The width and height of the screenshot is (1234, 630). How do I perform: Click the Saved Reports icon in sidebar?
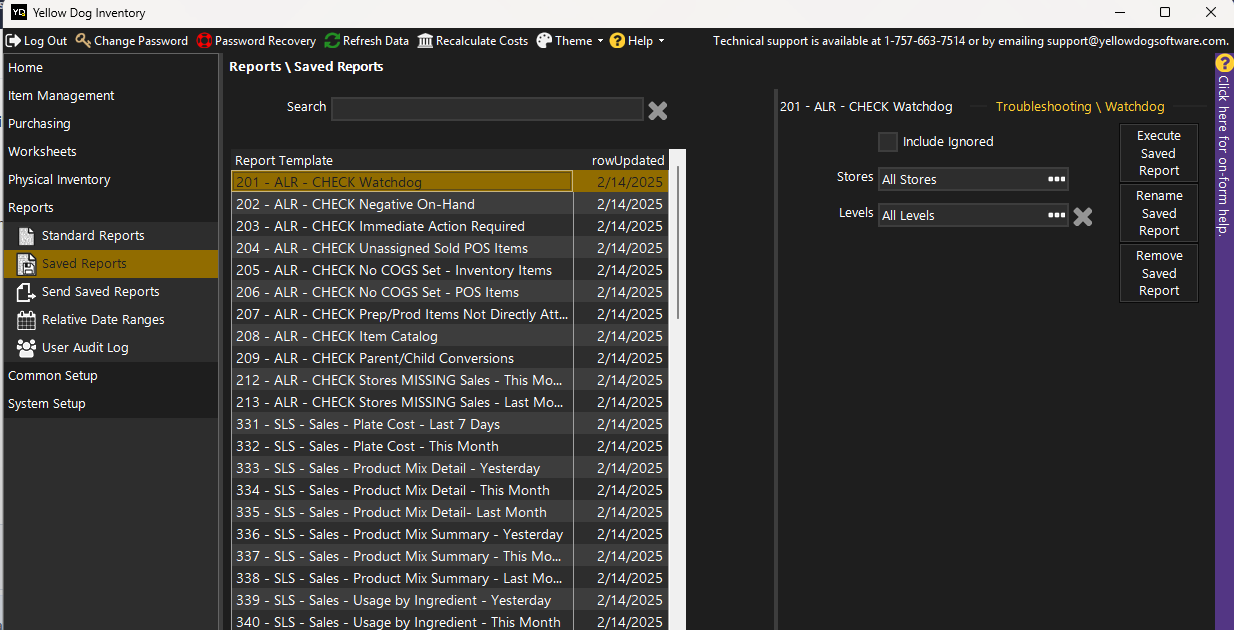coord(26,264)
